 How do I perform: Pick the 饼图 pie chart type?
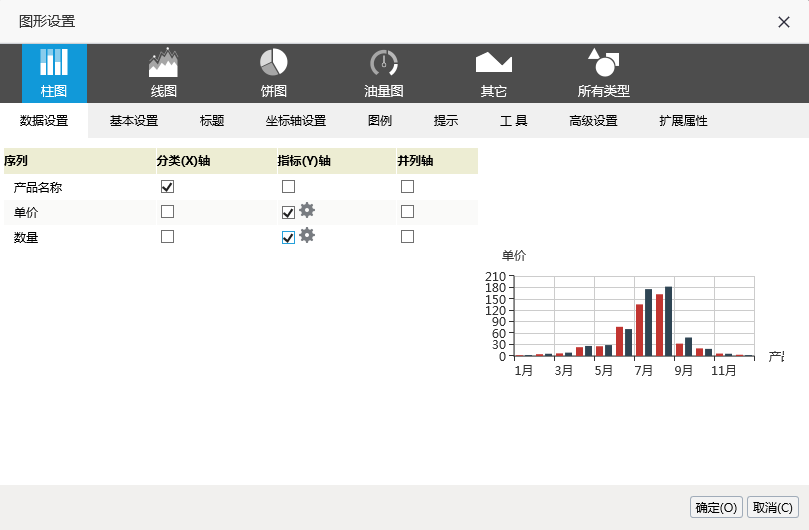point(273,73)
